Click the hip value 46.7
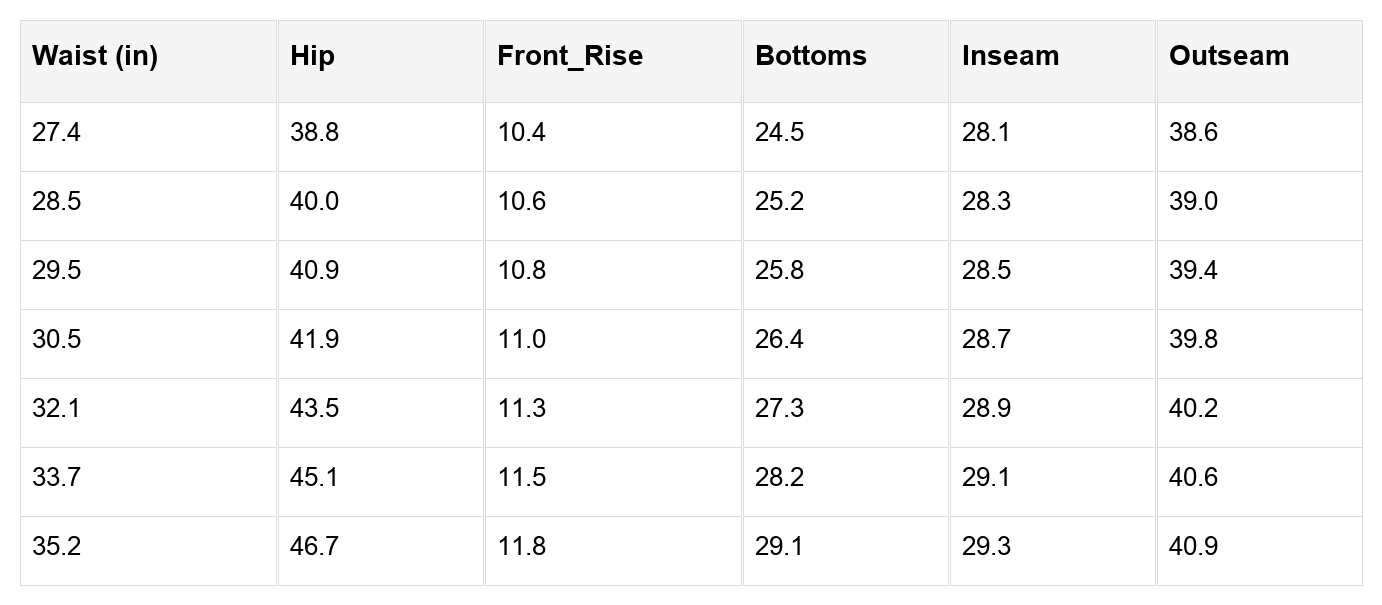 [314, 547]
